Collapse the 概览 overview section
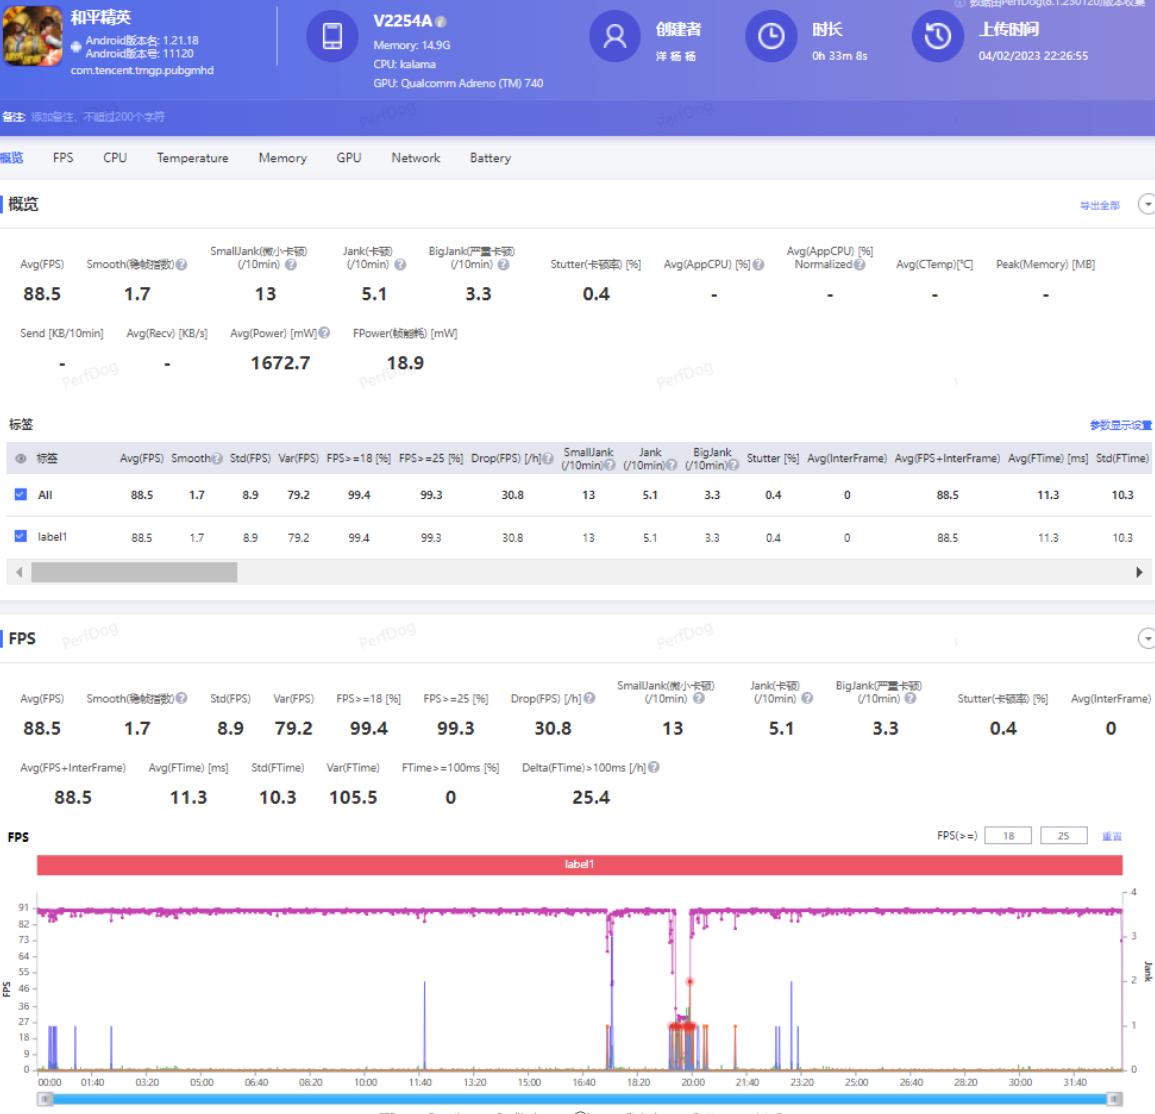Screen dimensions: 1155x1114 pos(1146,205)
